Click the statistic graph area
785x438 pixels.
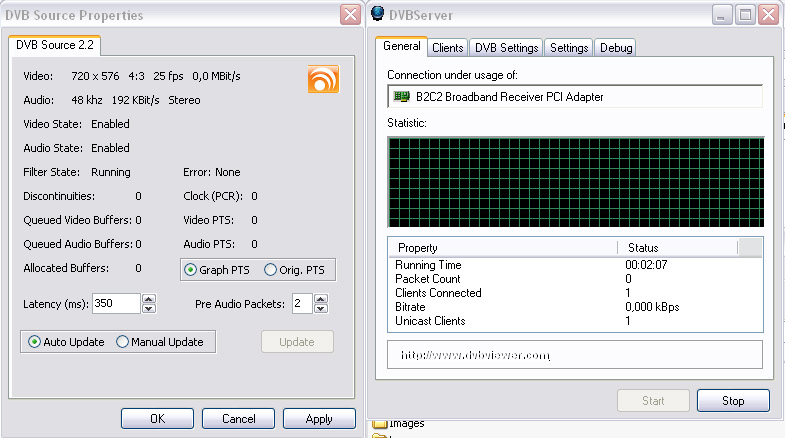[x=576, y=182]
